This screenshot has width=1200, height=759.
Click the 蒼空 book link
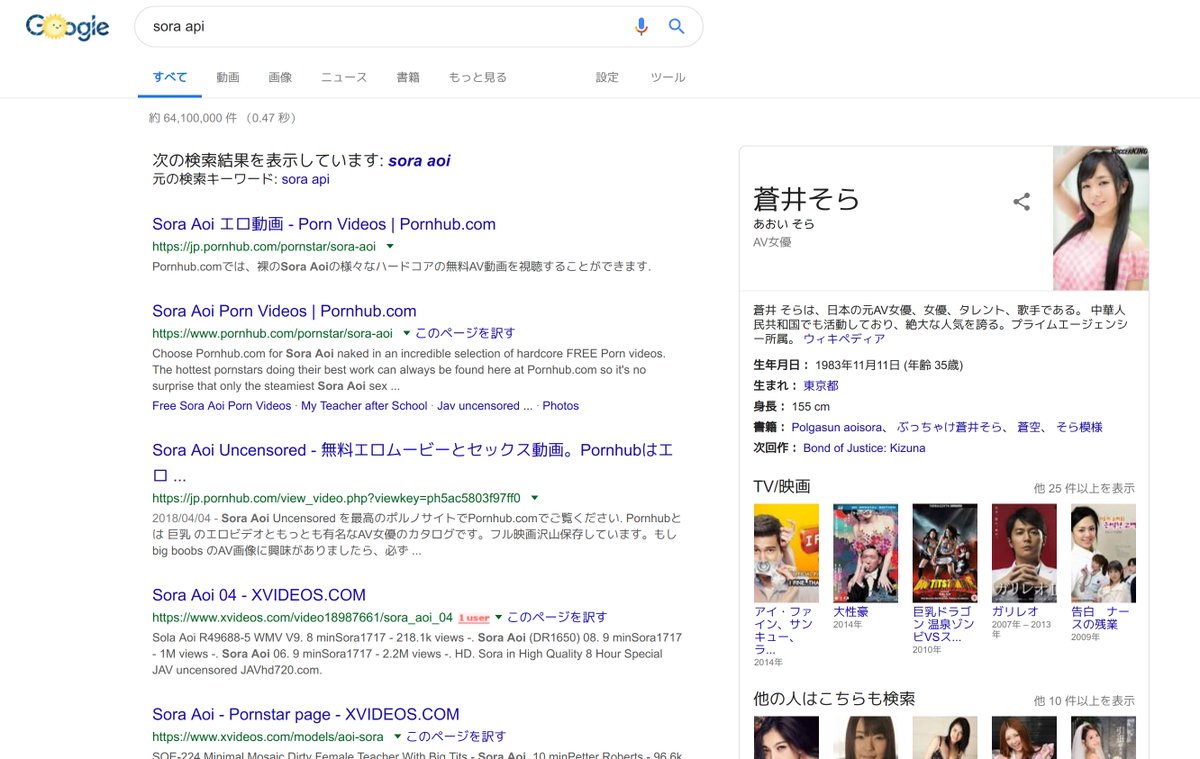point(1029,427)
